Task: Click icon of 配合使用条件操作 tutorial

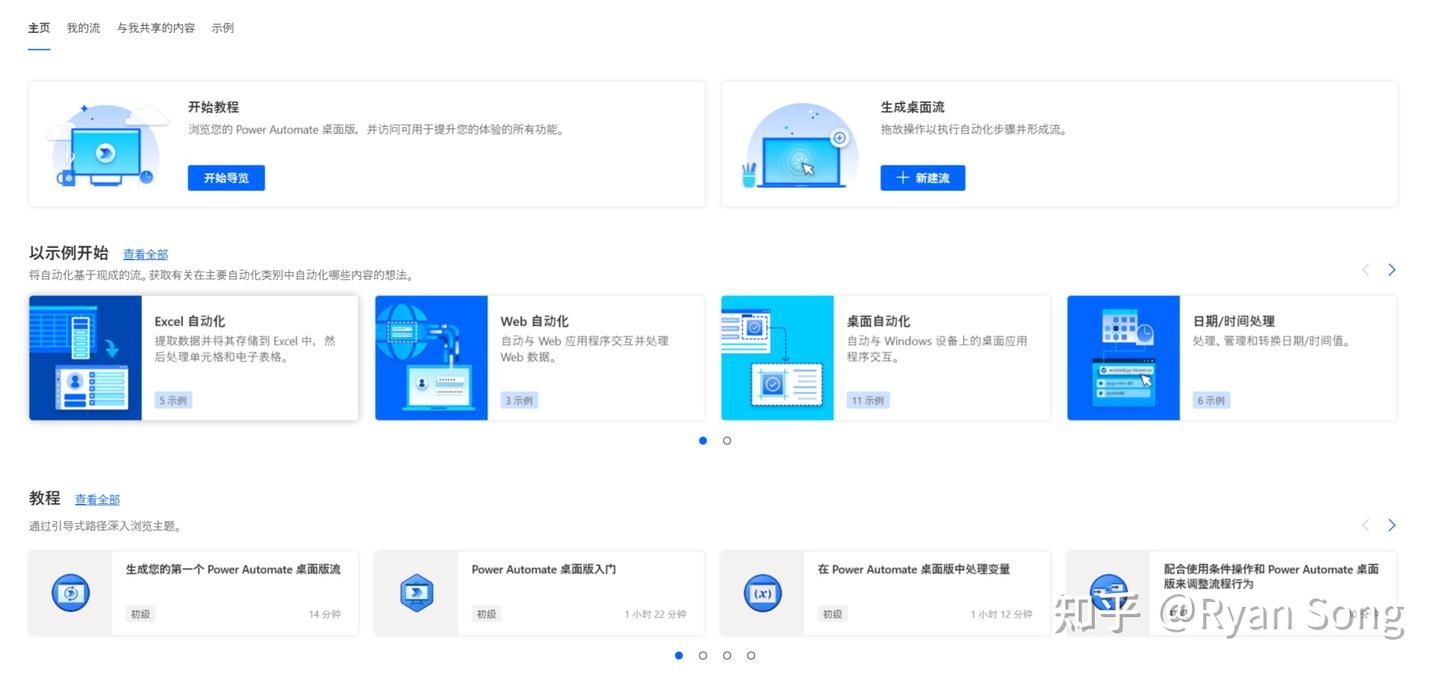Action: coord(1109,593)
